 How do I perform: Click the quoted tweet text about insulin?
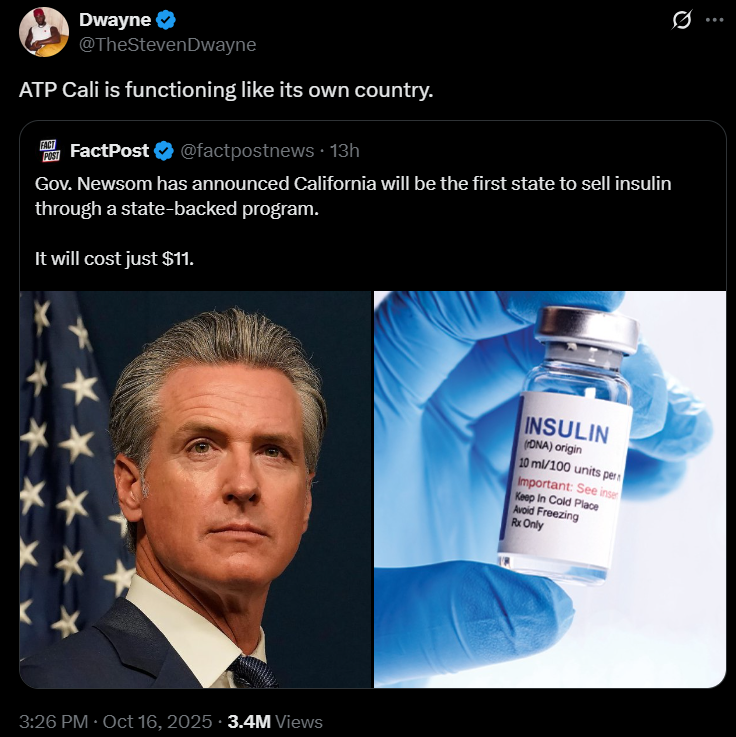coord(353,196)
